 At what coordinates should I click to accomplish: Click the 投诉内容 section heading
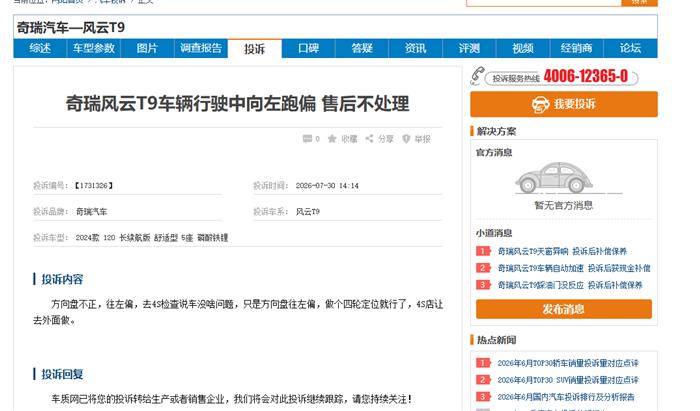[x=62, y=279]
